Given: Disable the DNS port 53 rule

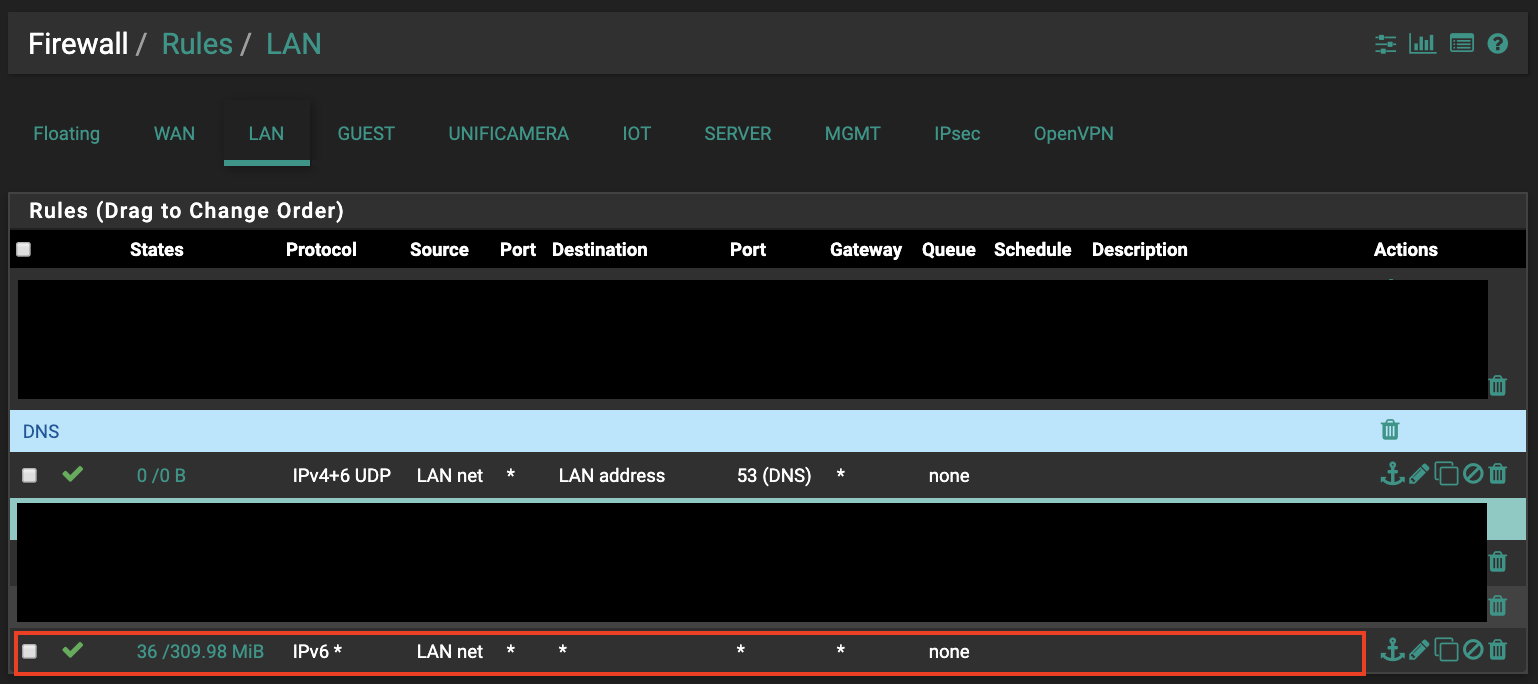Looking at the screenshot, I should click(1472, 475).
